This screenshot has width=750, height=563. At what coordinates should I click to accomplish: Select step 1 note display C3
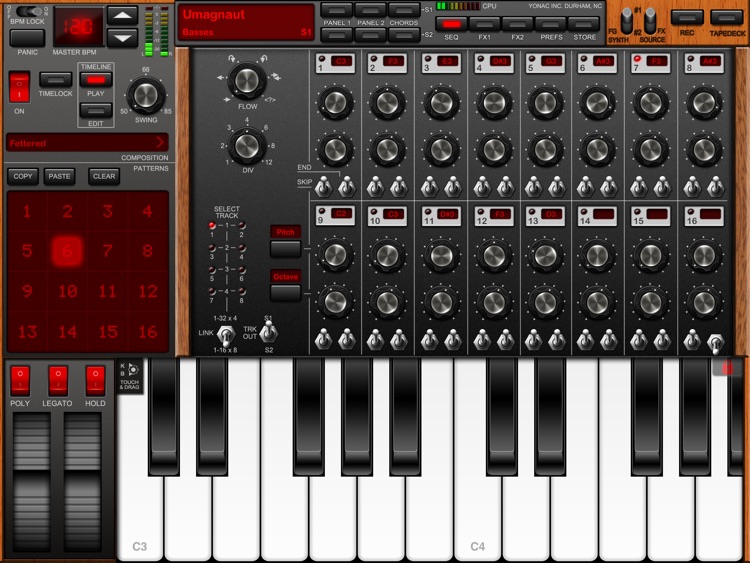[x=341, y=61]
